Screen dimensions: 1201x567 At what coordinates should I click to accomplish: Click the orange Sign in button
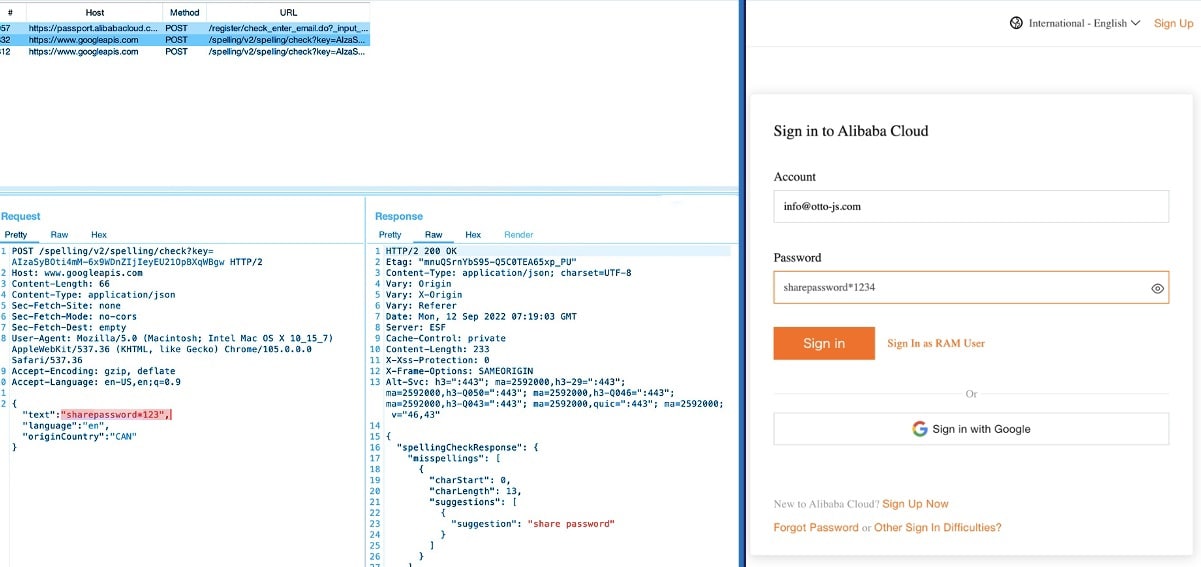tap(824, 343)
